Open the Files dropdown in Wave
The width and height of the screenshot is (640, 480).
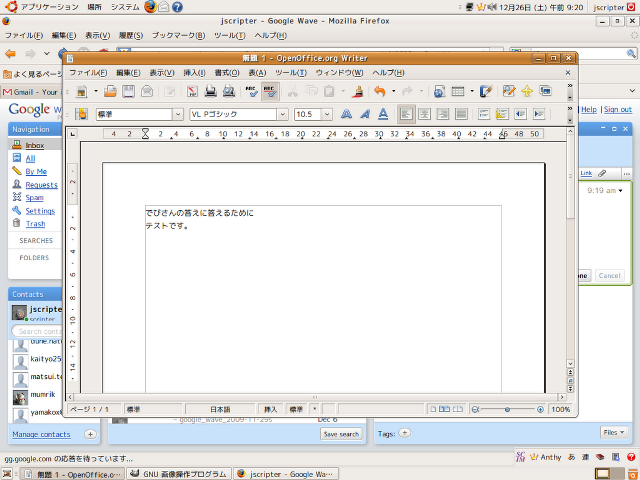613,432
